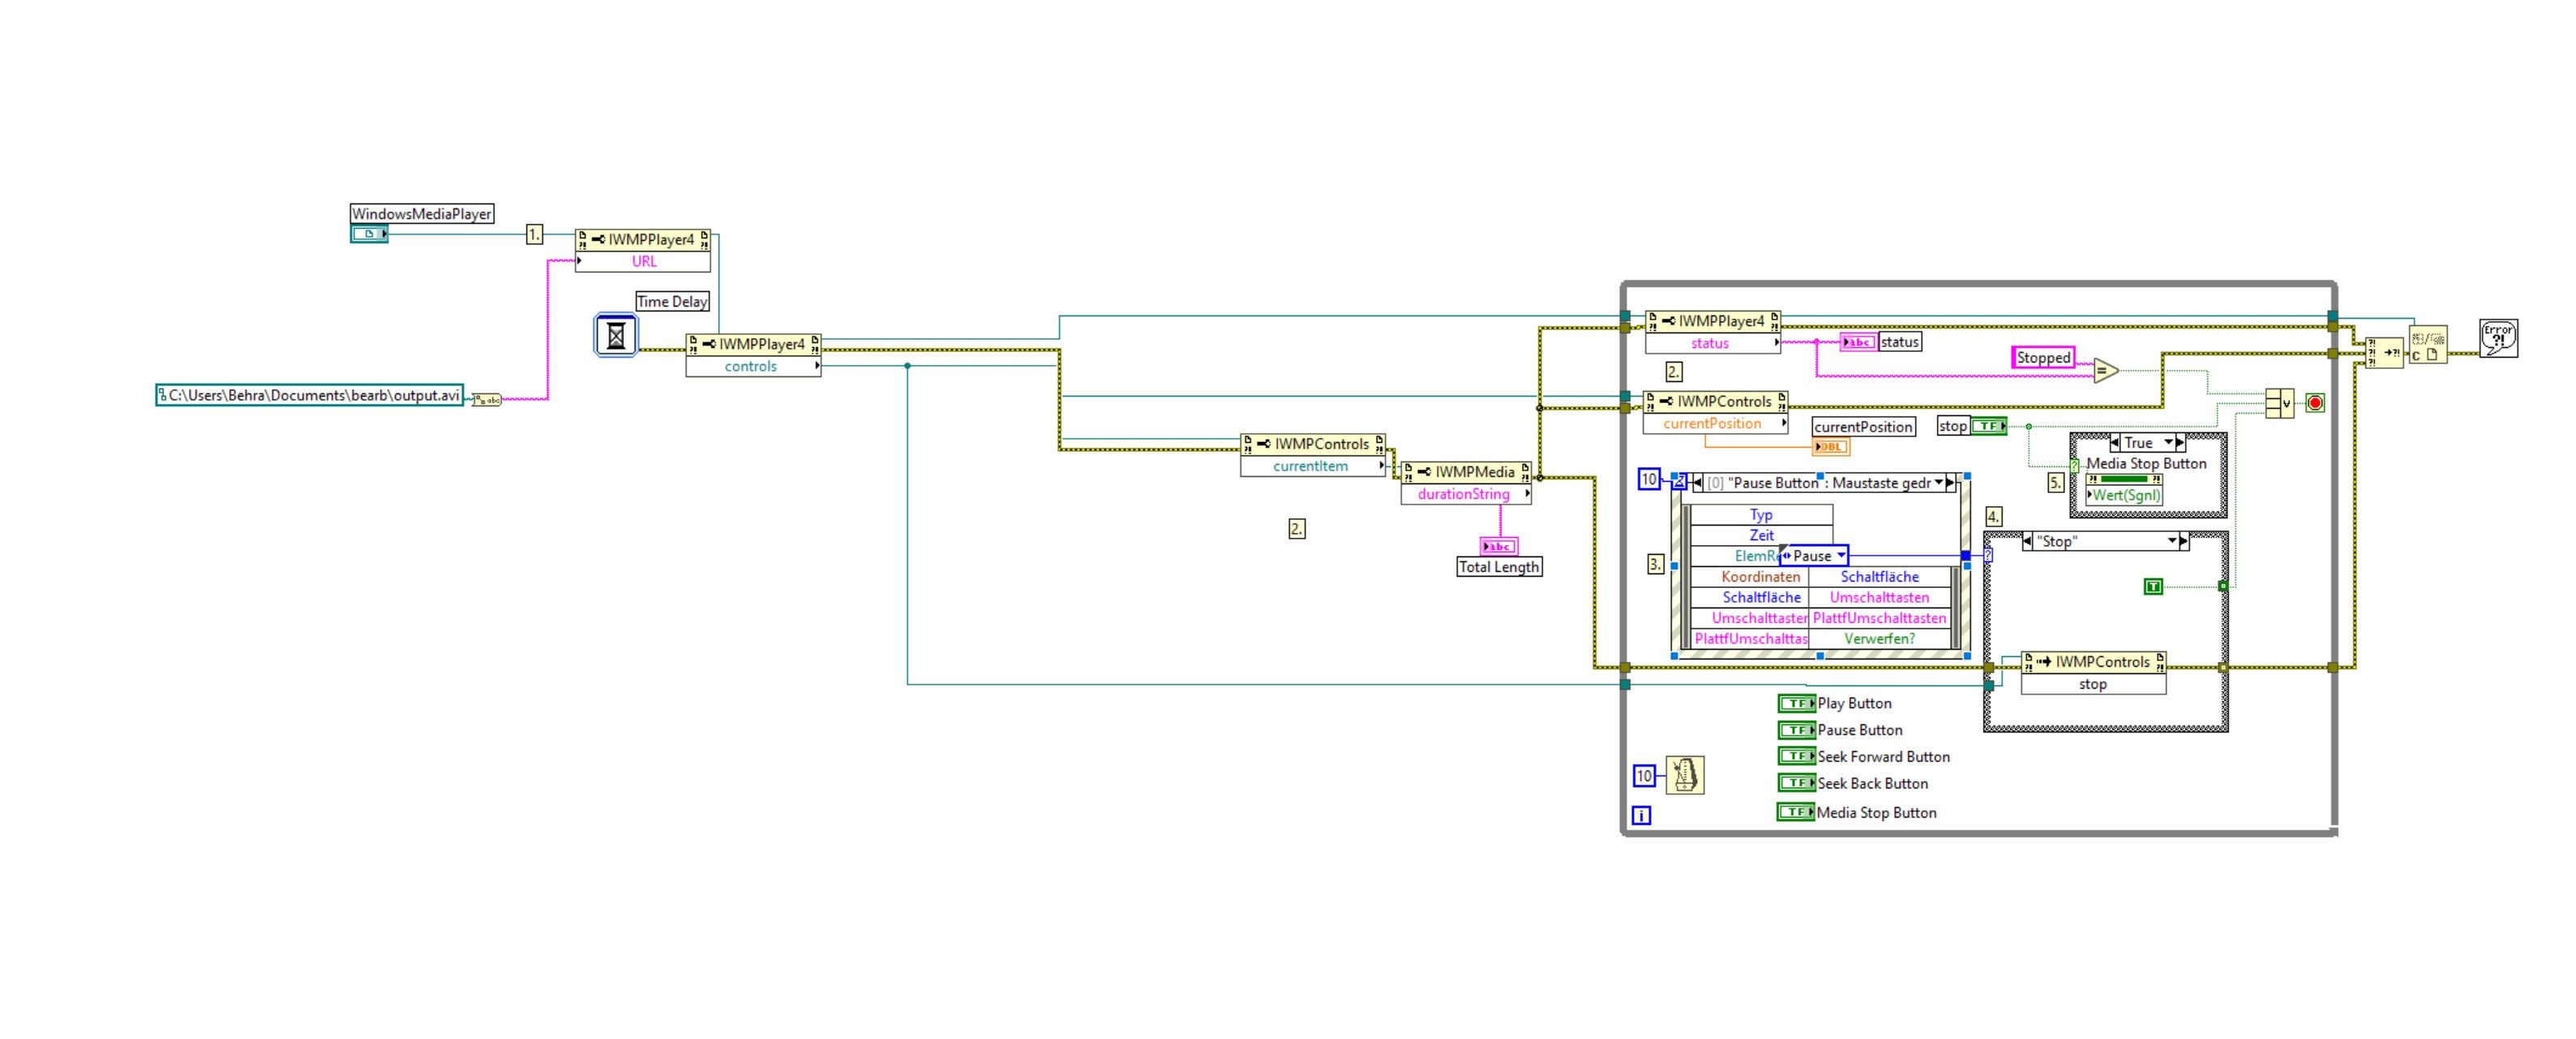This screenshot has width=2576, height=1039.
Task: Click the compound OR function node
Action: click(2279, 403)
